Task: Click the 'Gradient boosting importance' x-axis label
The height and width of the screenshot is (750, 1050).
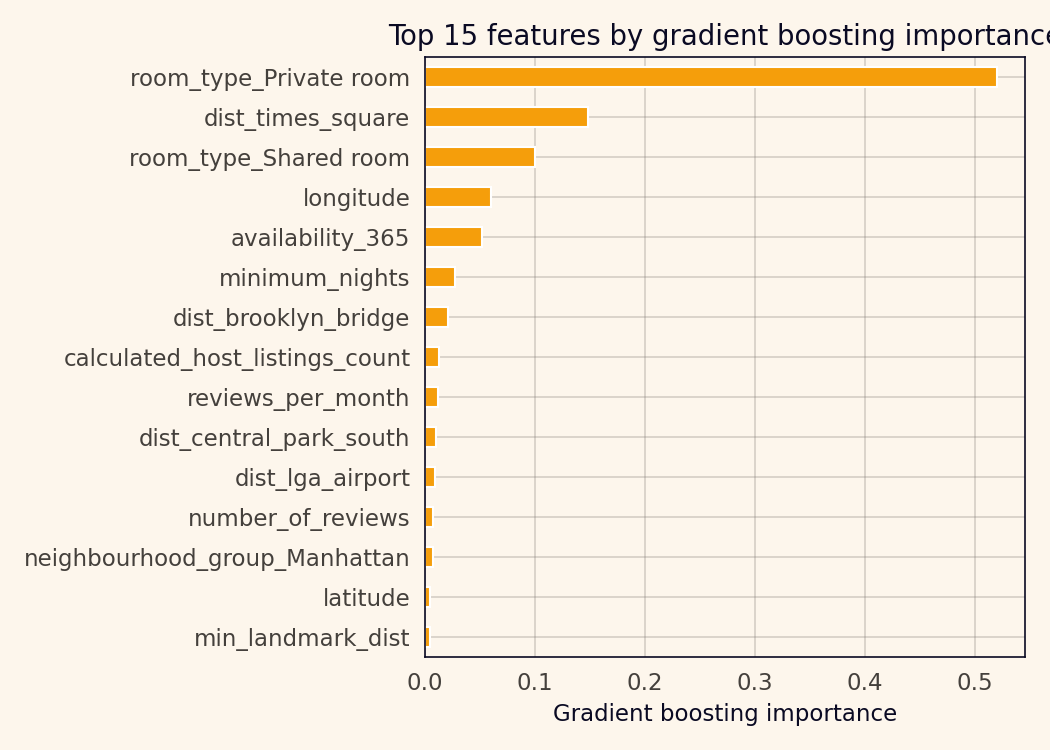Action: coord(724,714)
